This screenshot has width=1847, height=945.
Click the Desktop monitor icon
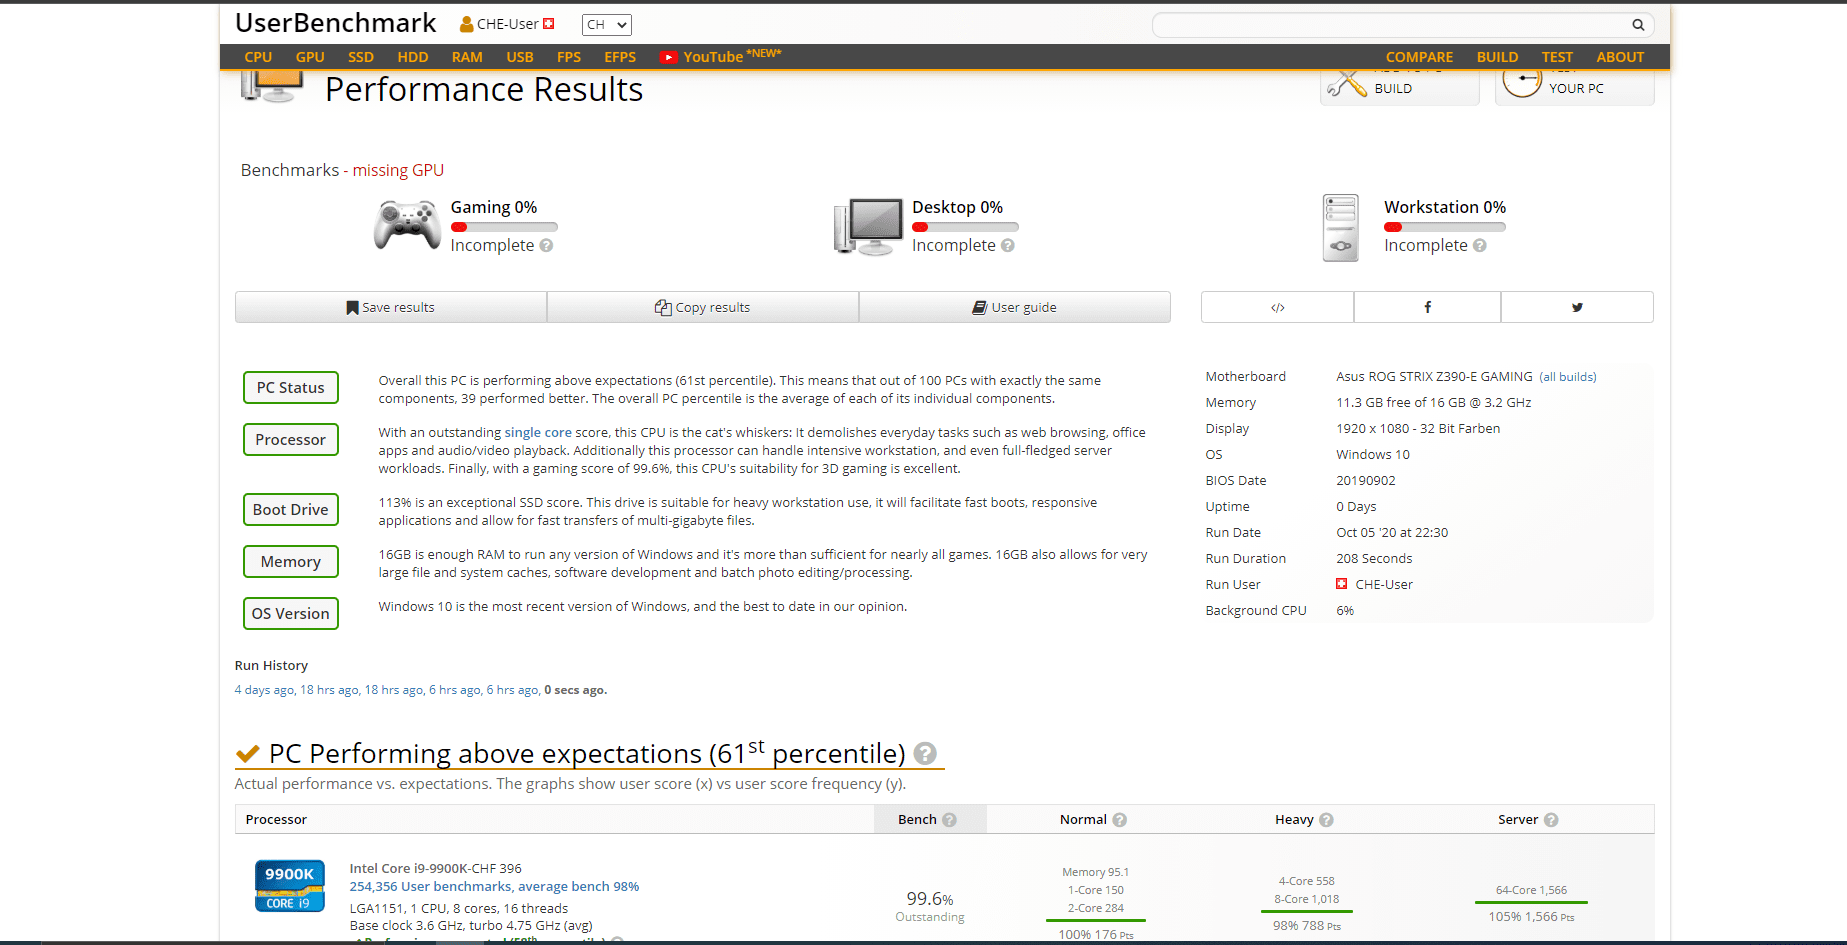868,226
